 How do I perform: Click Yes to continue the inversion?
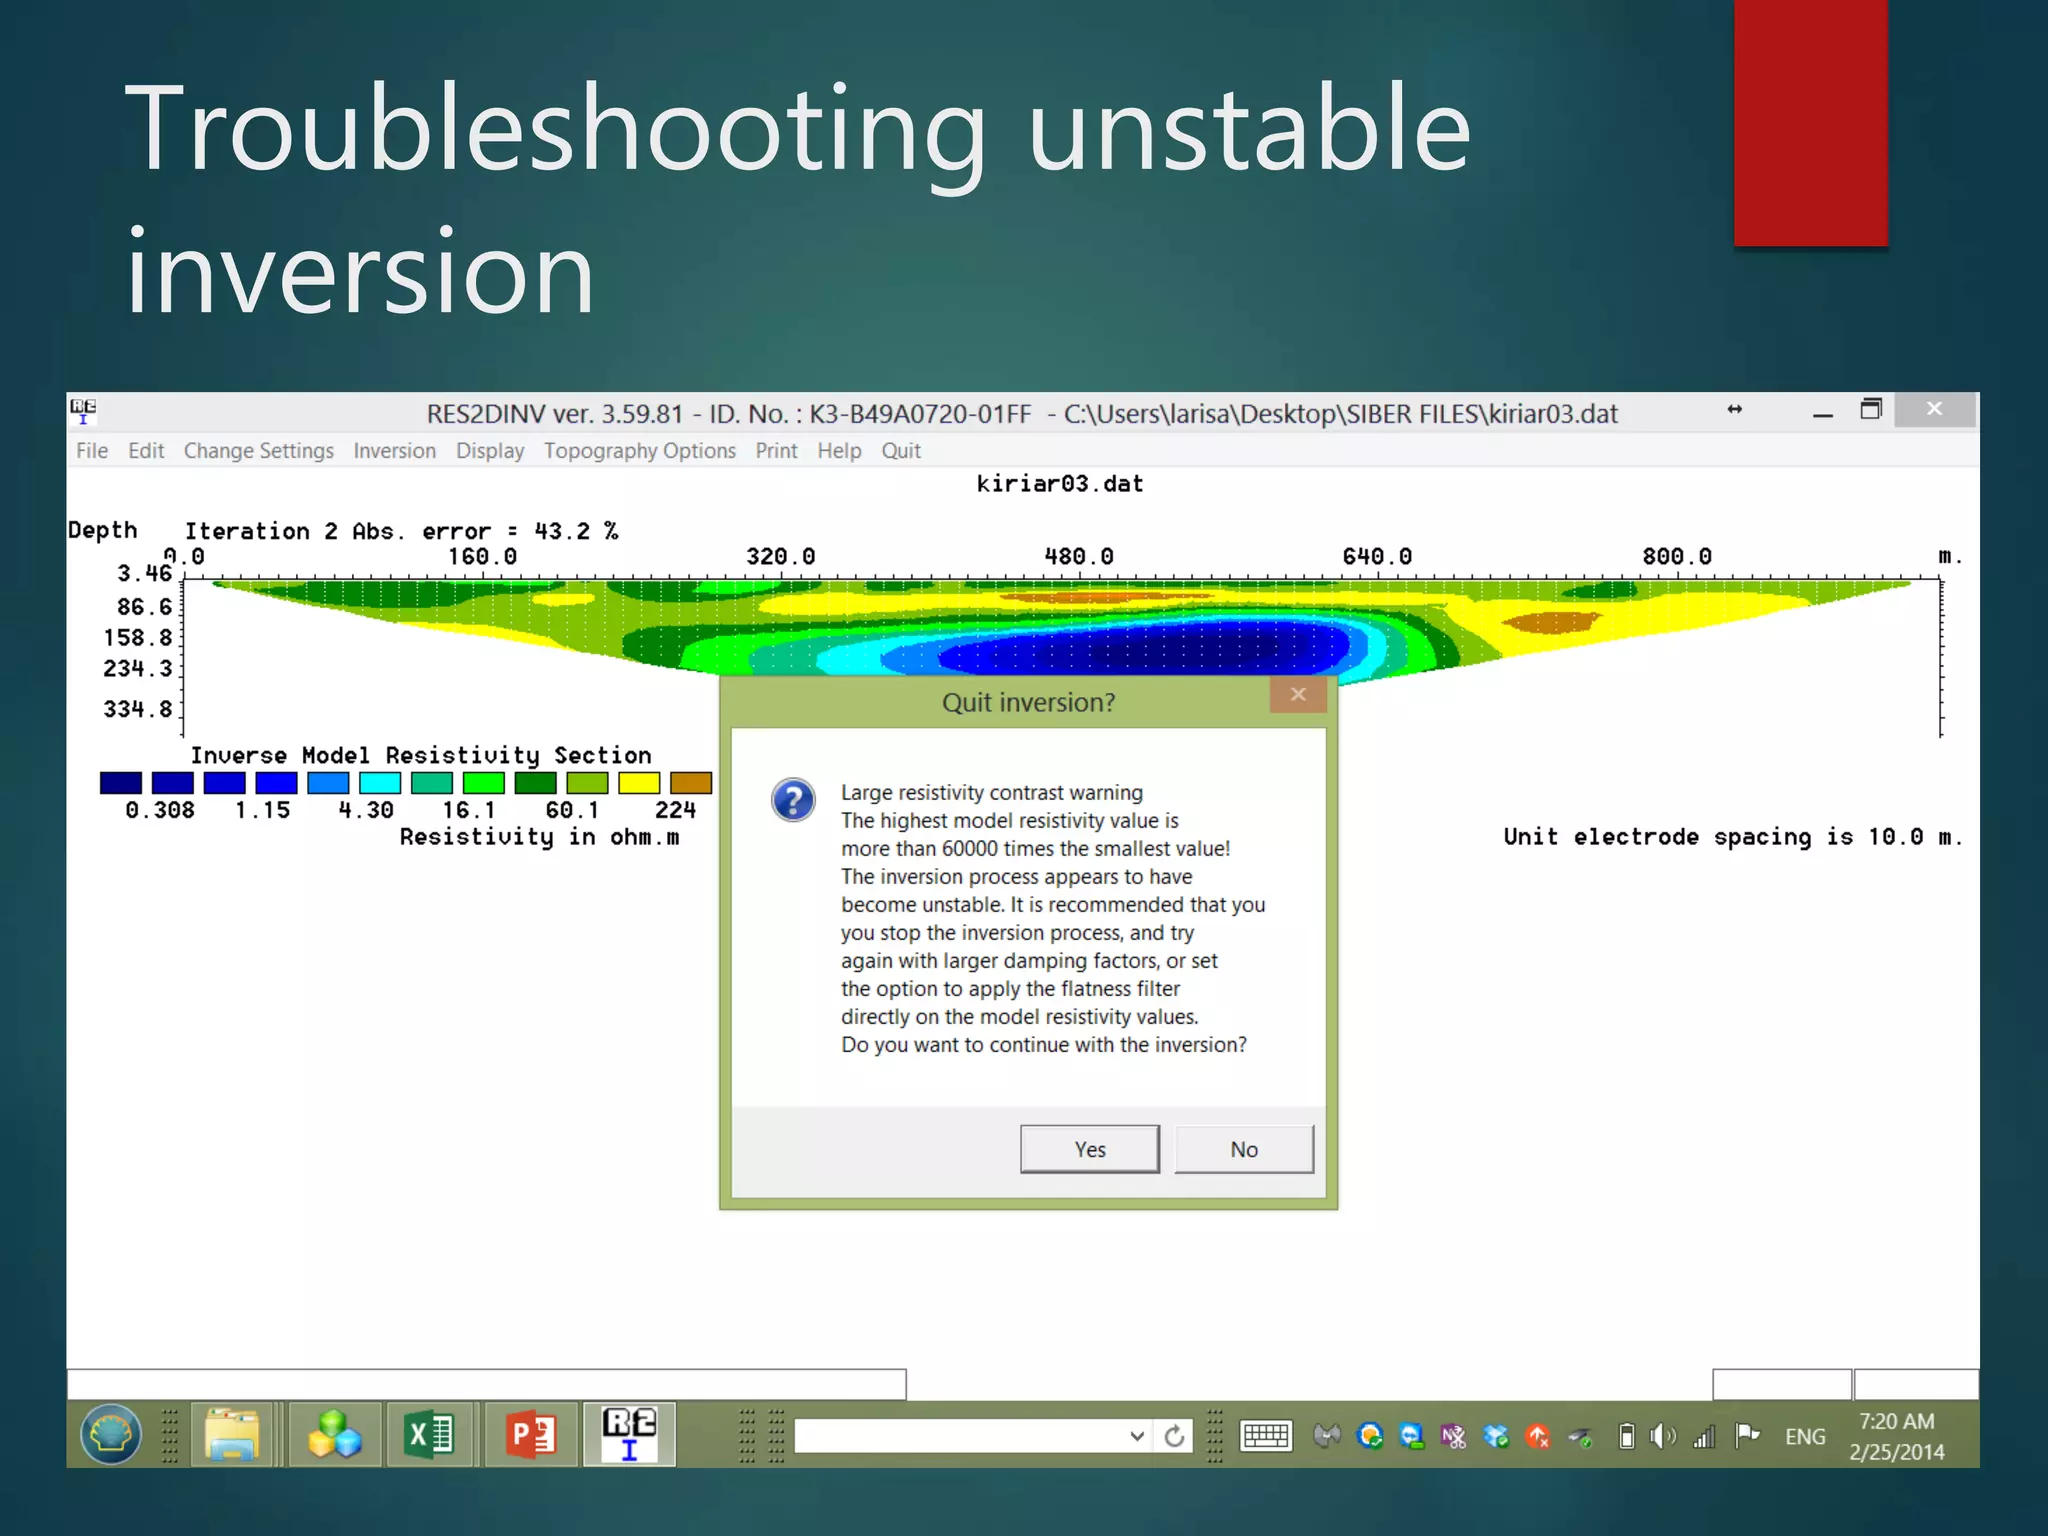coord(1089,1149)
